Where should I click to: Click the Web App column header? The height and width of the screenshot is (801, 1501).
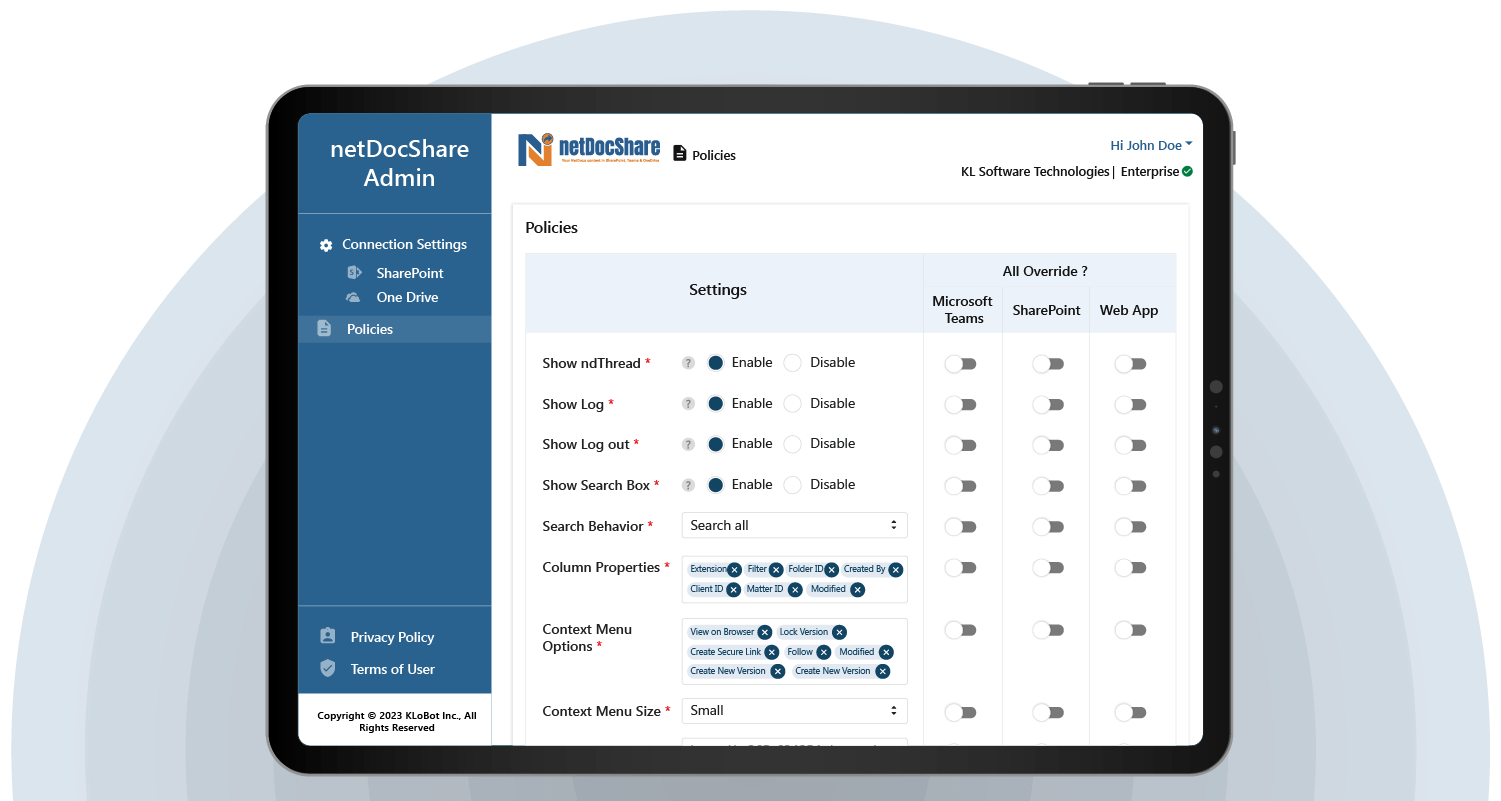[x=1129, y=310]
